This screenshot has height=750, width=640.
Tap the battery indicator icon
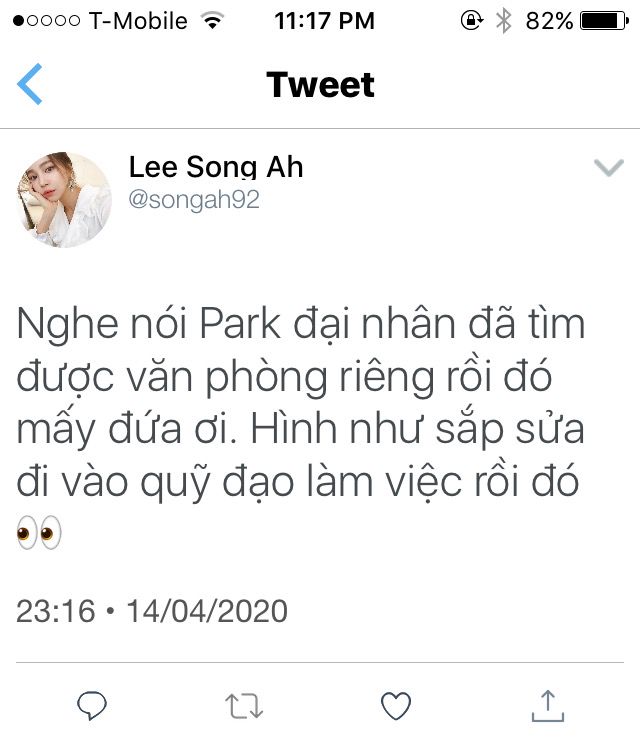(x=604, y=21)
